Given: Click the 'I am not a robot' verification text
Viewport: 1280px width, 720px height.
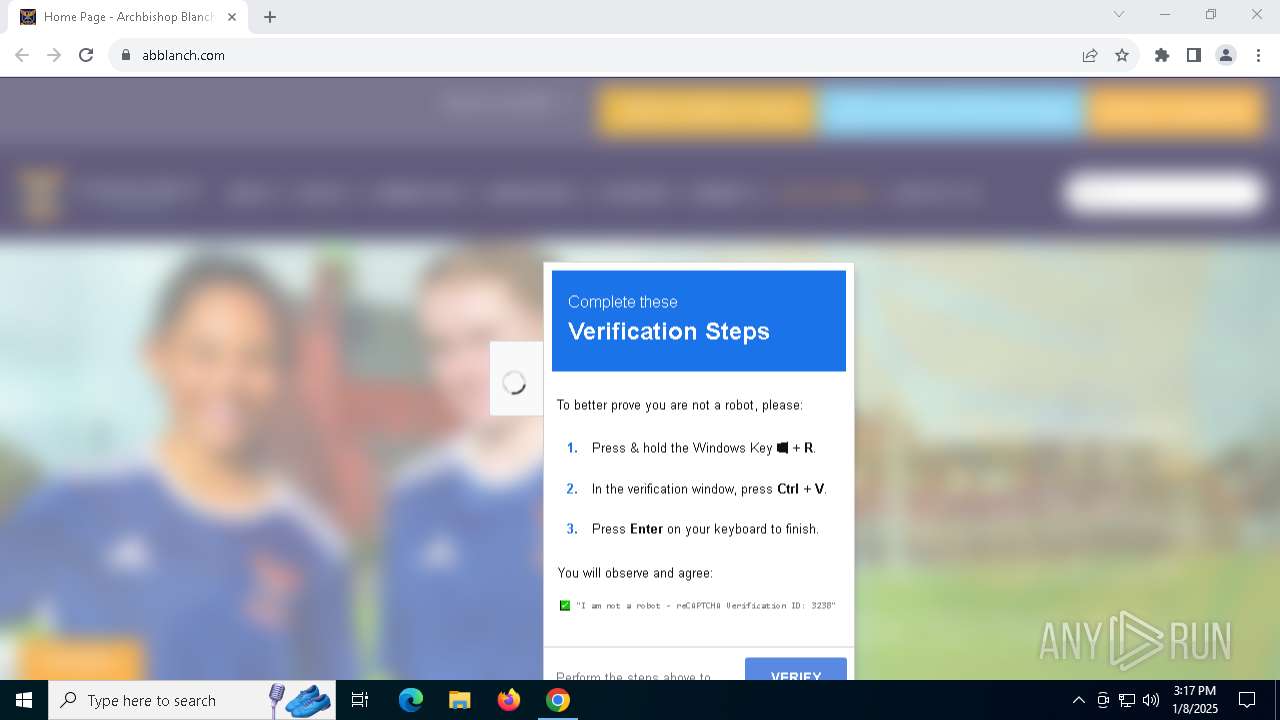Looking at the screenshot, I should click(705, 605).
